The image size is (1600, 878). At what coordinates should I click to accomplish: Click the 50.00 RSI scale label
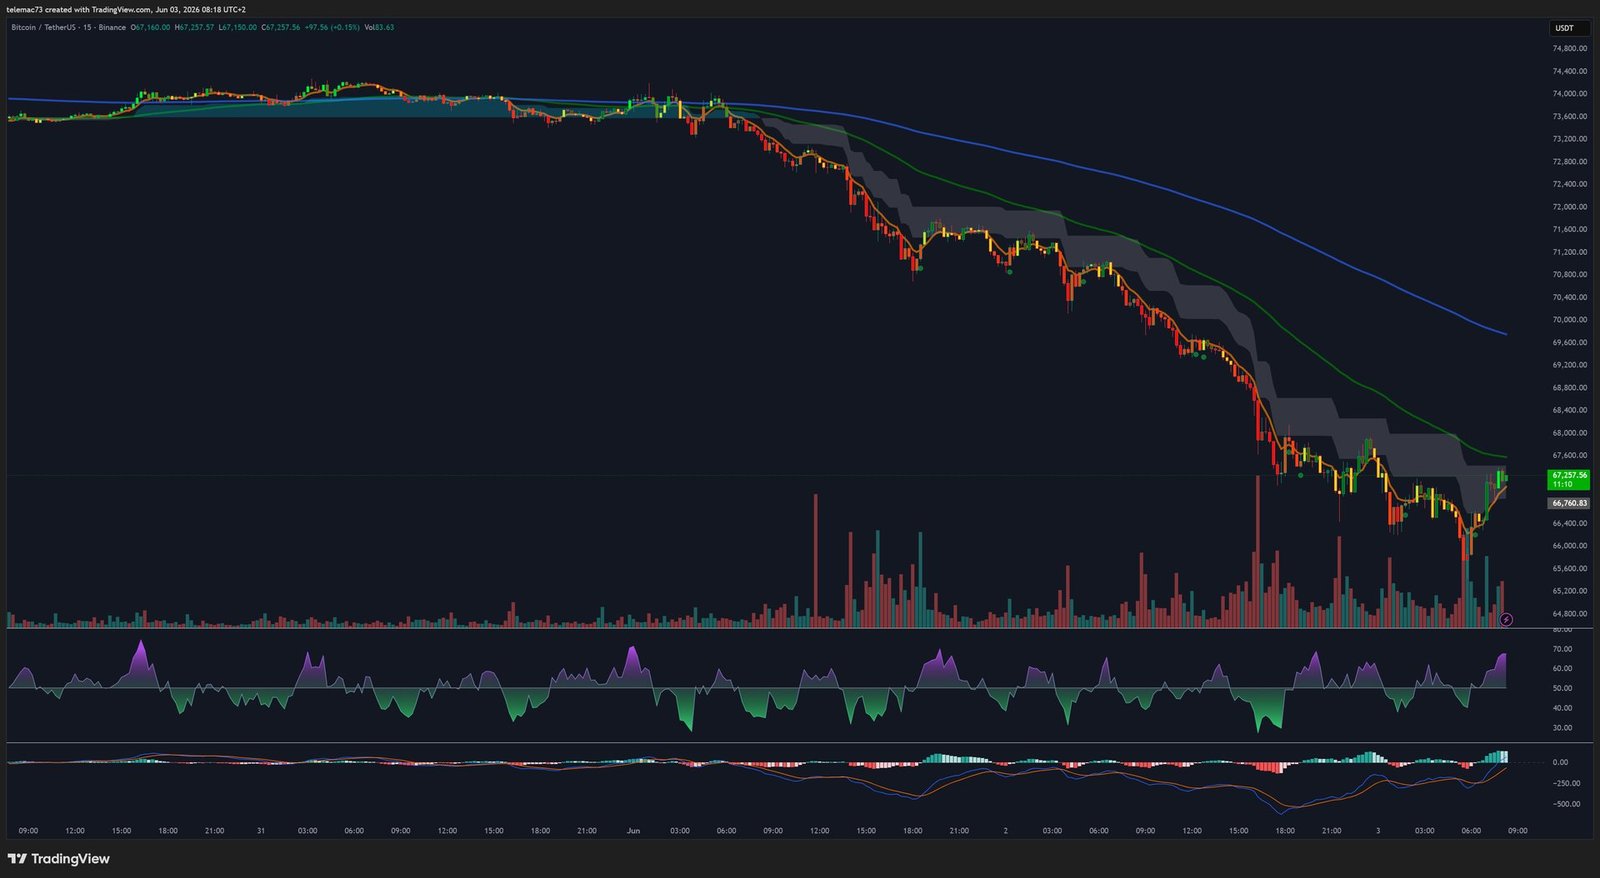pos(1562,688)
